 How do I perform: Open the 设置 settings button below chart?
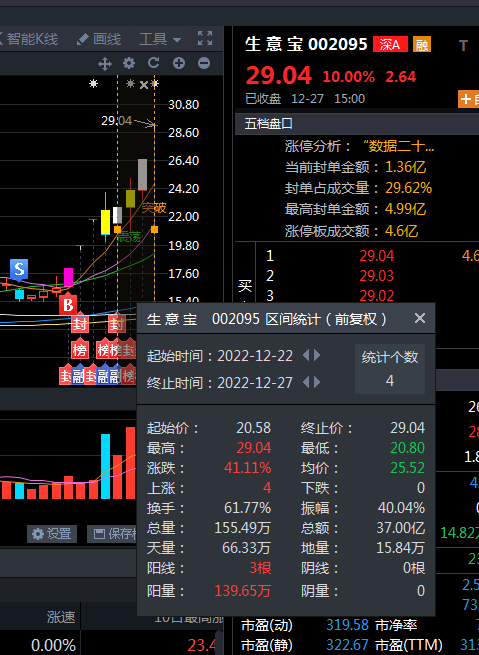(52, 534)
